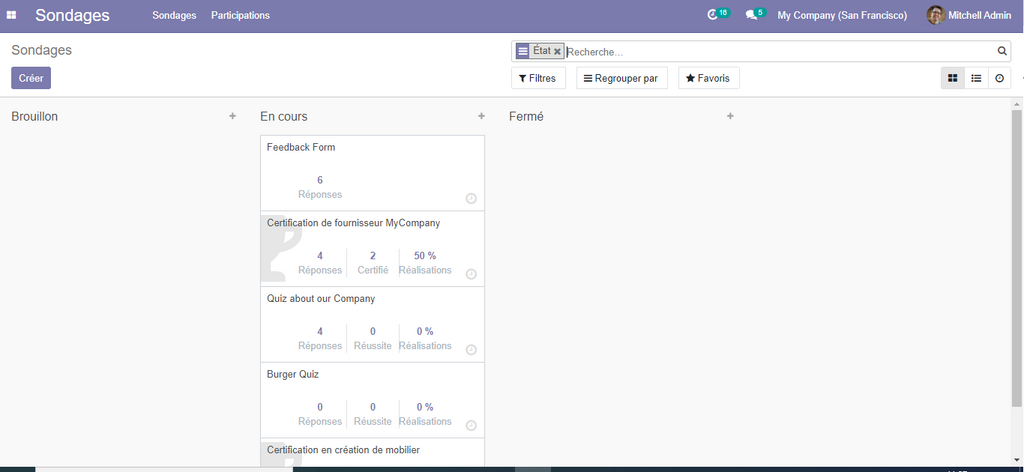Click the Créer button
1024x472 pixels.
(x=31, y=78)
